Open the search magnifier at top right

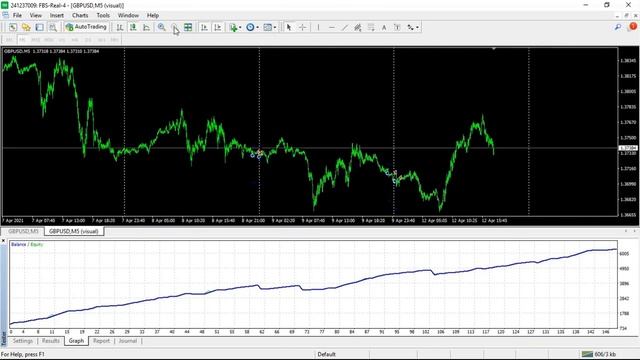(x=618, y=27)
